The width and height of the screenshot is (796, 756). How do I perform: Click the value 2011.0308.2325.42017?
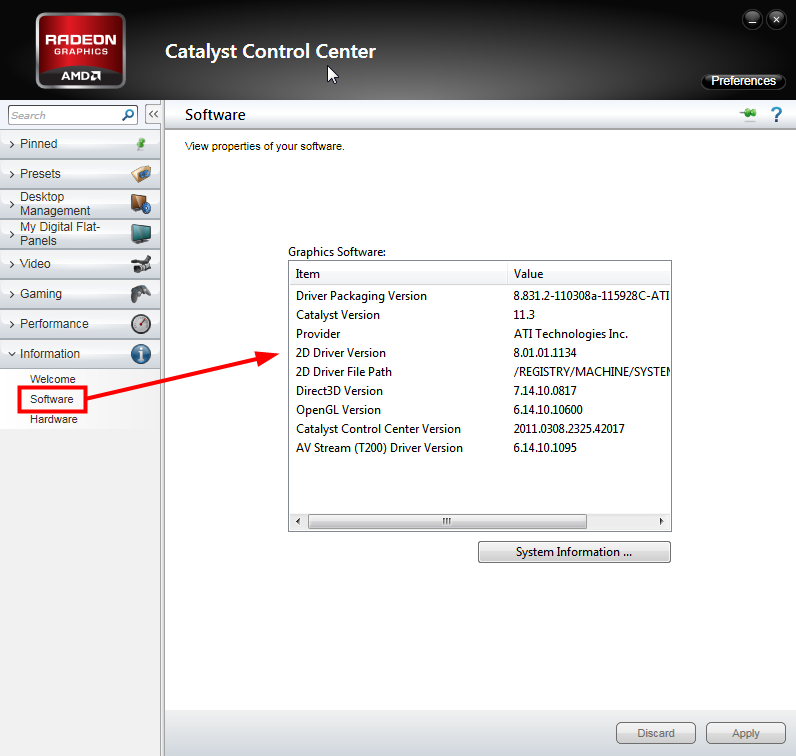(x=569, y=429)
